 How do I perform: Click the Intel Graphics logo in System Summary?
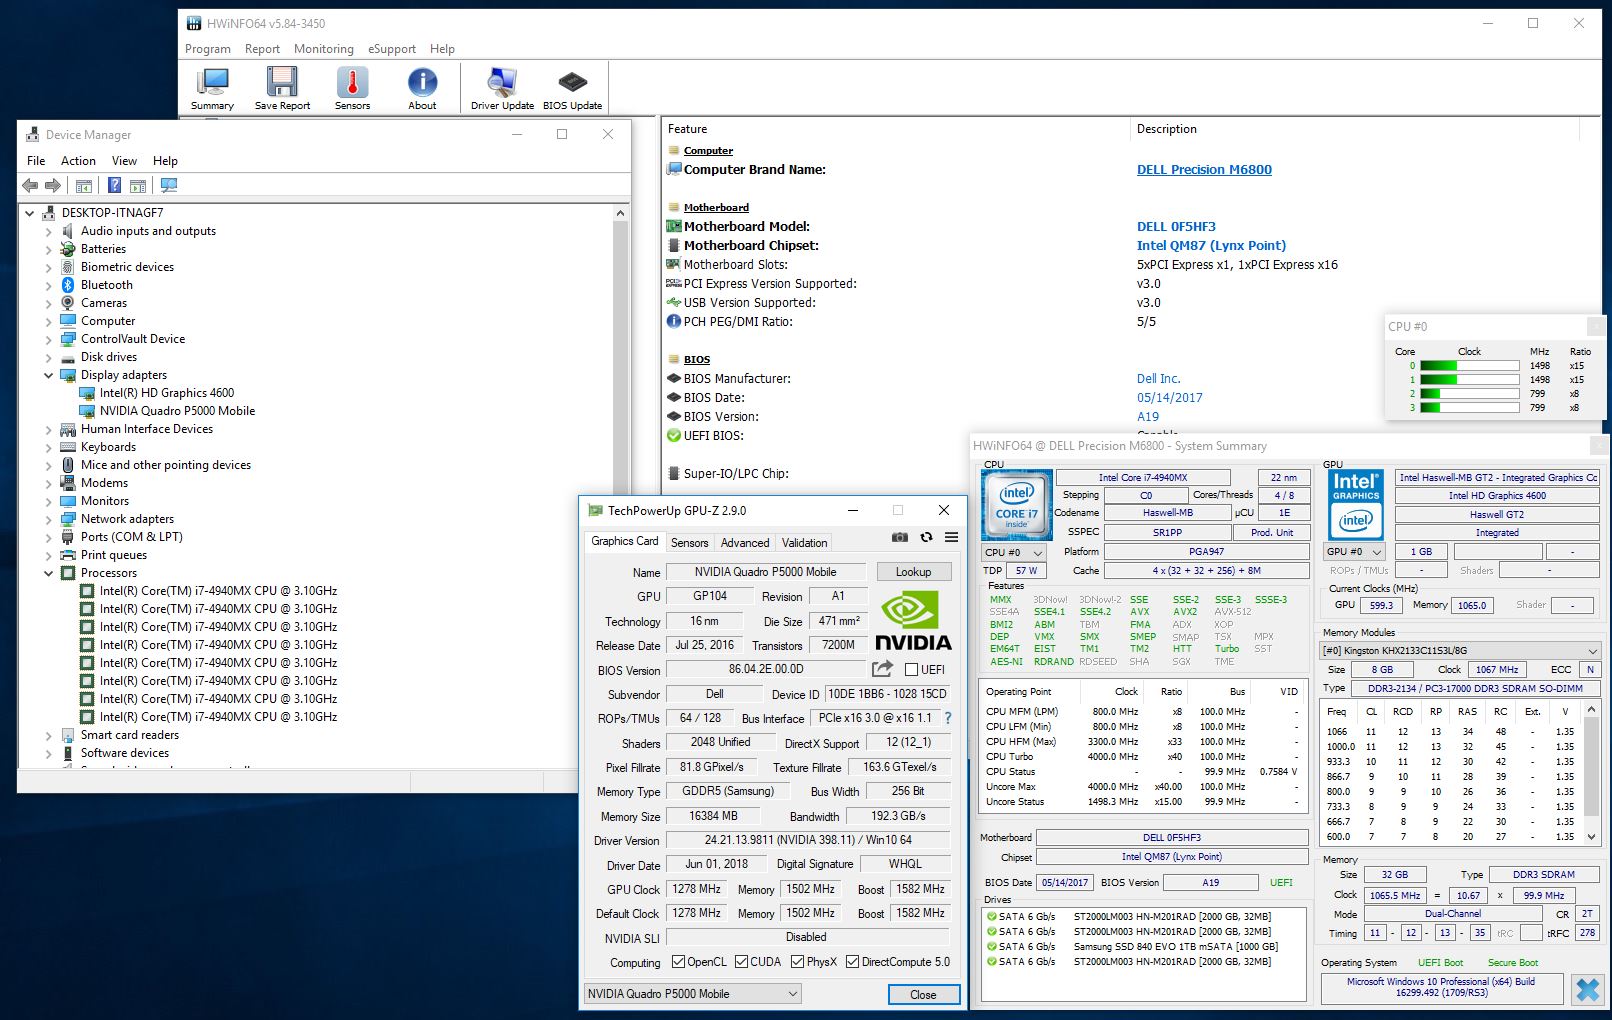click(1356, 505)
